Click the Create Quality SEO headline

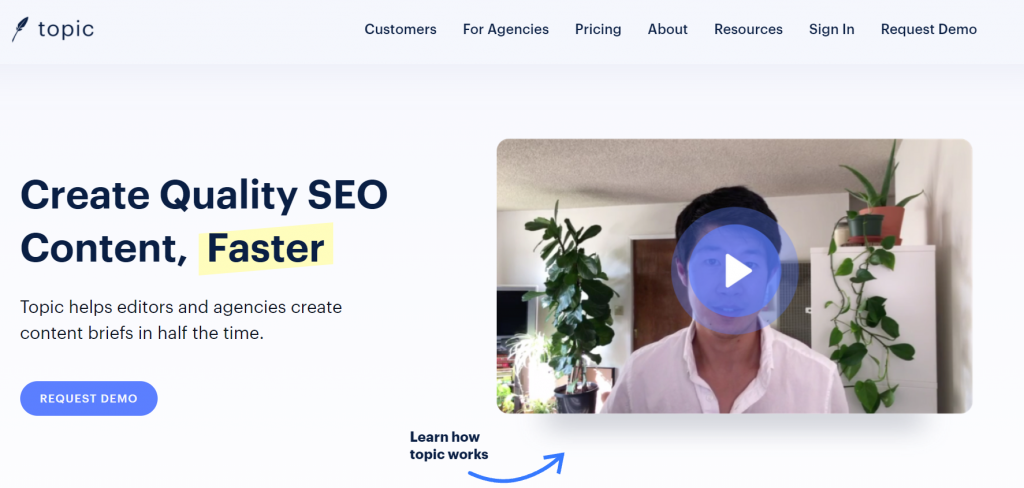(x=204, y=195)
